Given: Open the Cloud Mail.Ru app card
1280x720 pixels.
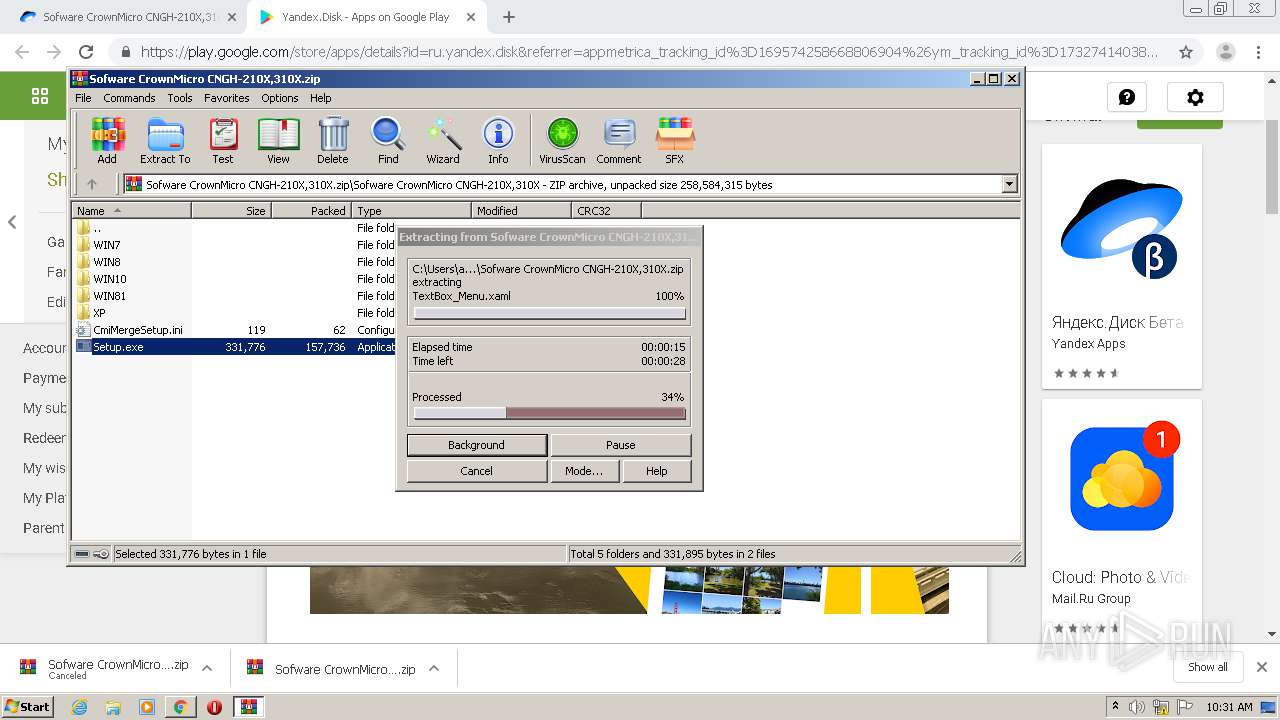Looking at the screenshot, I should 1121,518.
